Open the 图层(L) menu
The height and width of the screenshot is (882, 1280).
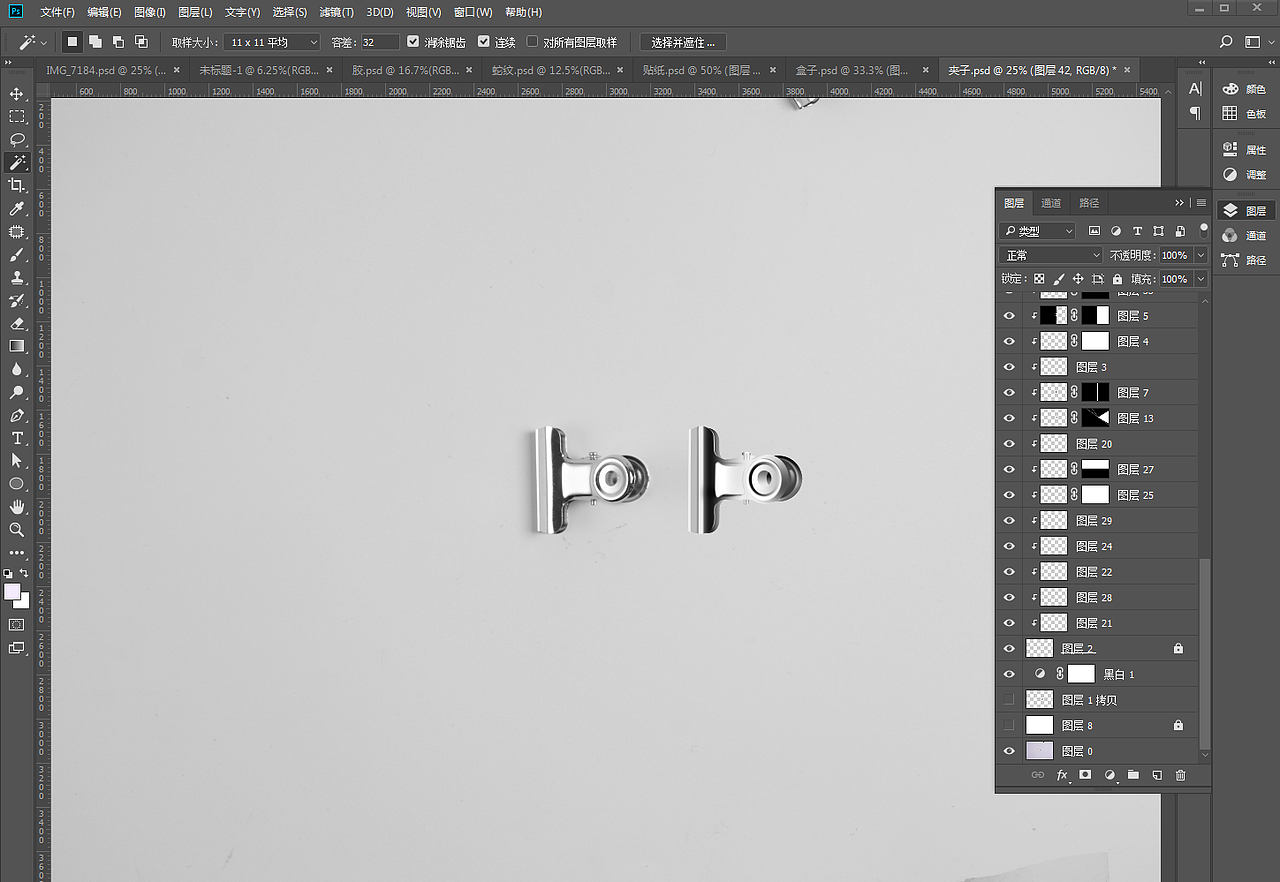[x=195, y=12]
